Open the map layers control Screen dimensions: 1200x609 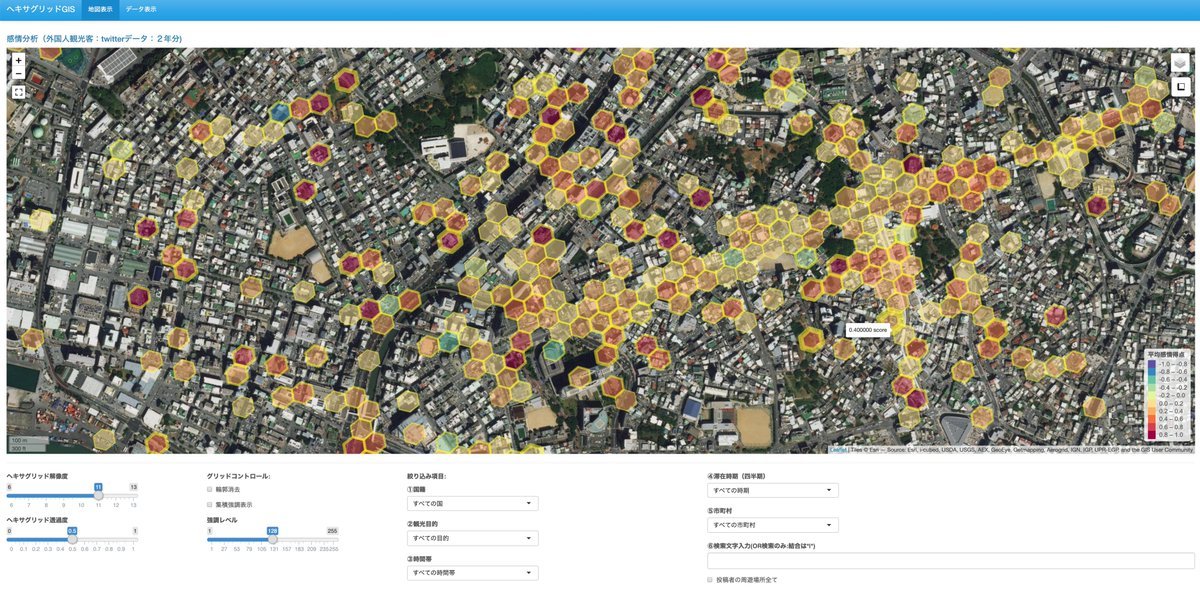pos(1180,62)
